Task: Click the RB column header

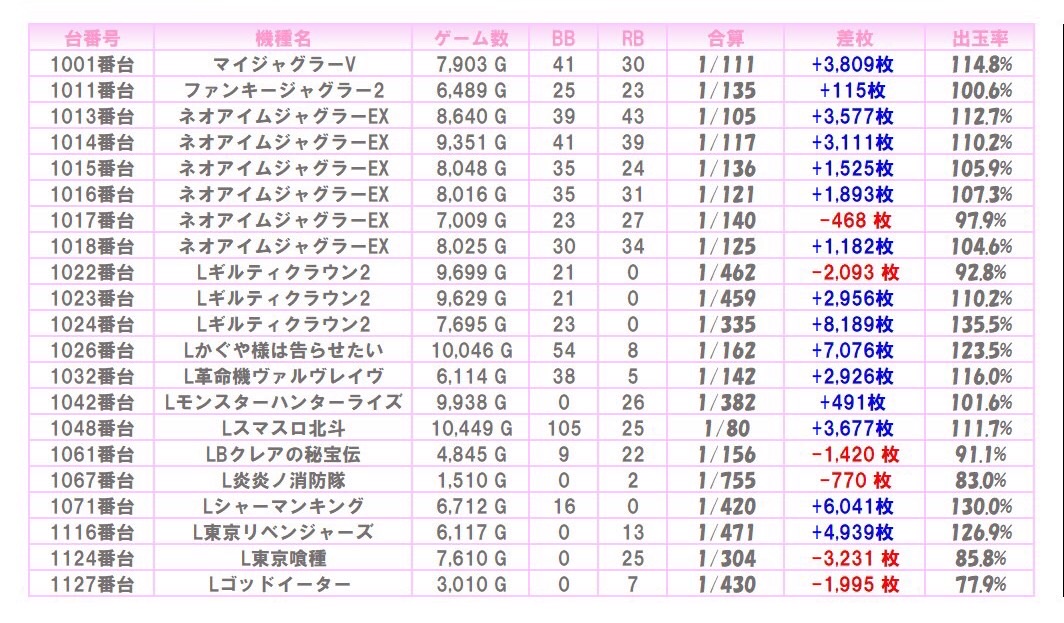Action: [632, 38]
